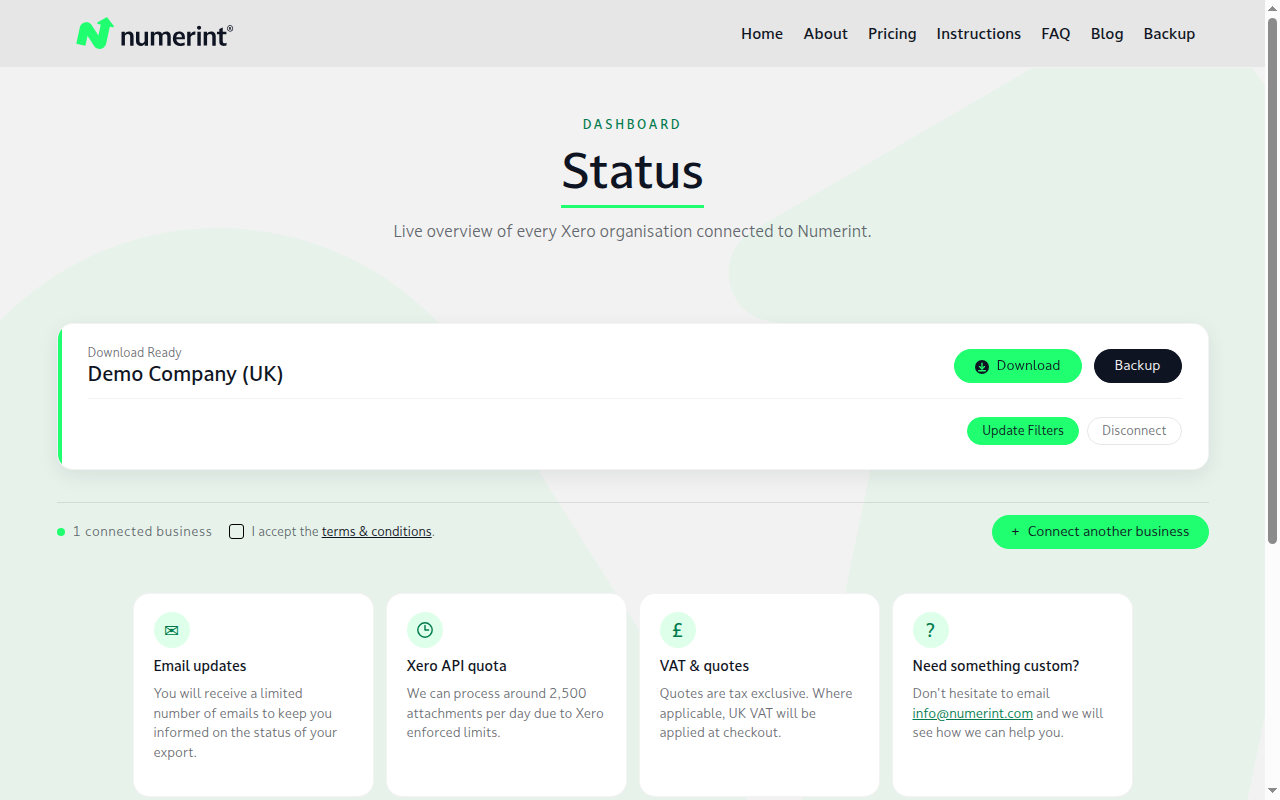Click the Download Ready status label
Viewport: 1280px width, 800px height.
coord(135,352)
